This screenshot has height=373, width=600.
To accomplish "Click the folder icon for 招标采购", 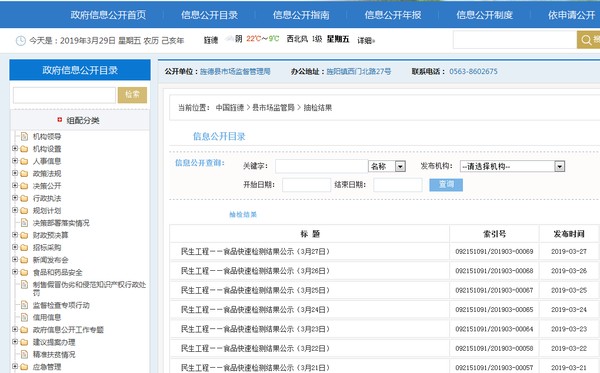I will (24, 248).
